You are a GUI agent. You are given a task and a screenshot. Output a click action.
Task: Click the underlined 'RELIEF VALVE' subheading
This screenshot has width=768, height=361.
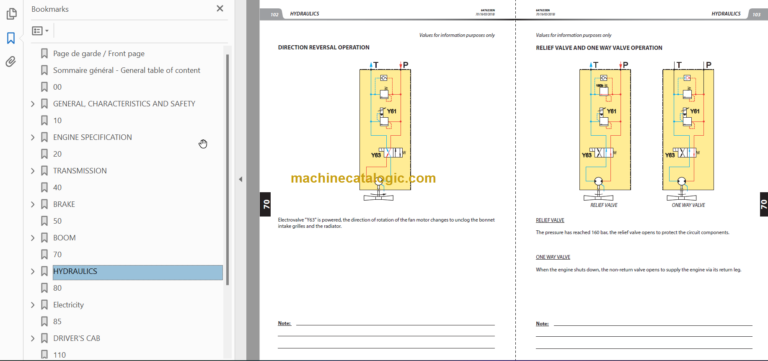(x=550, y=220)
